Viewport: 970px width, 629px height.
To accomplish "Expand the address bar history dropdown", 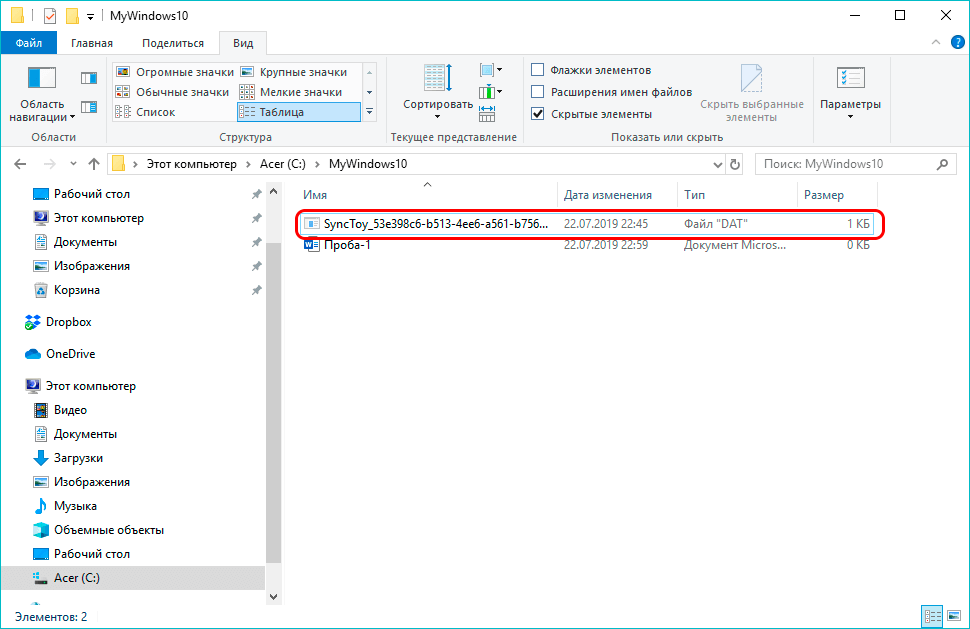I will [x=716, y=164].
